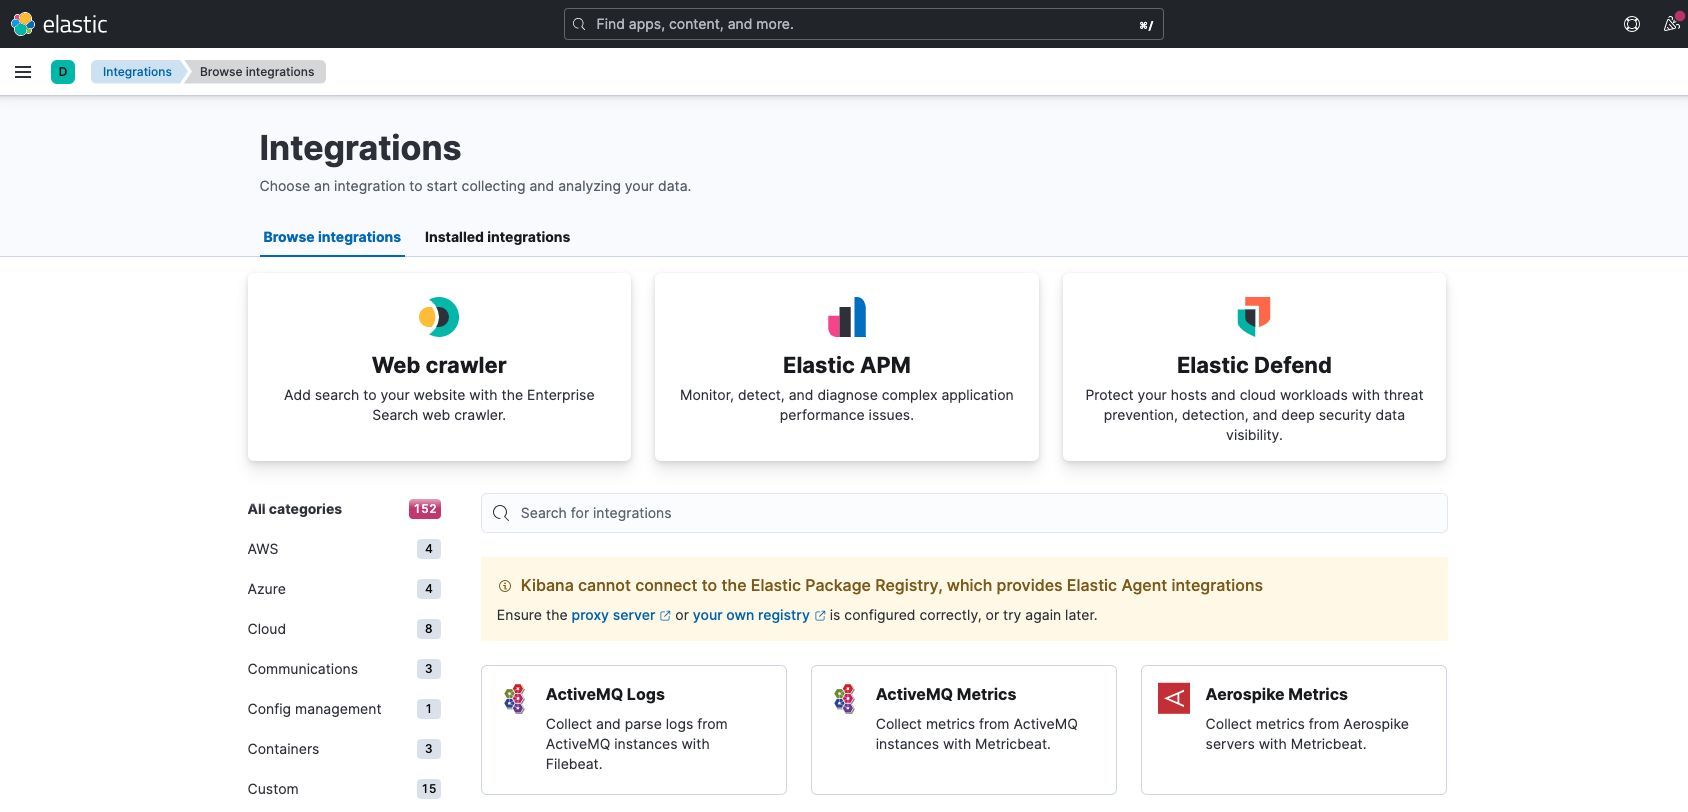Open the help menu icon
Image resolution: width=1688 pixels, height=812 pixels.
[x=1632, y=24]
